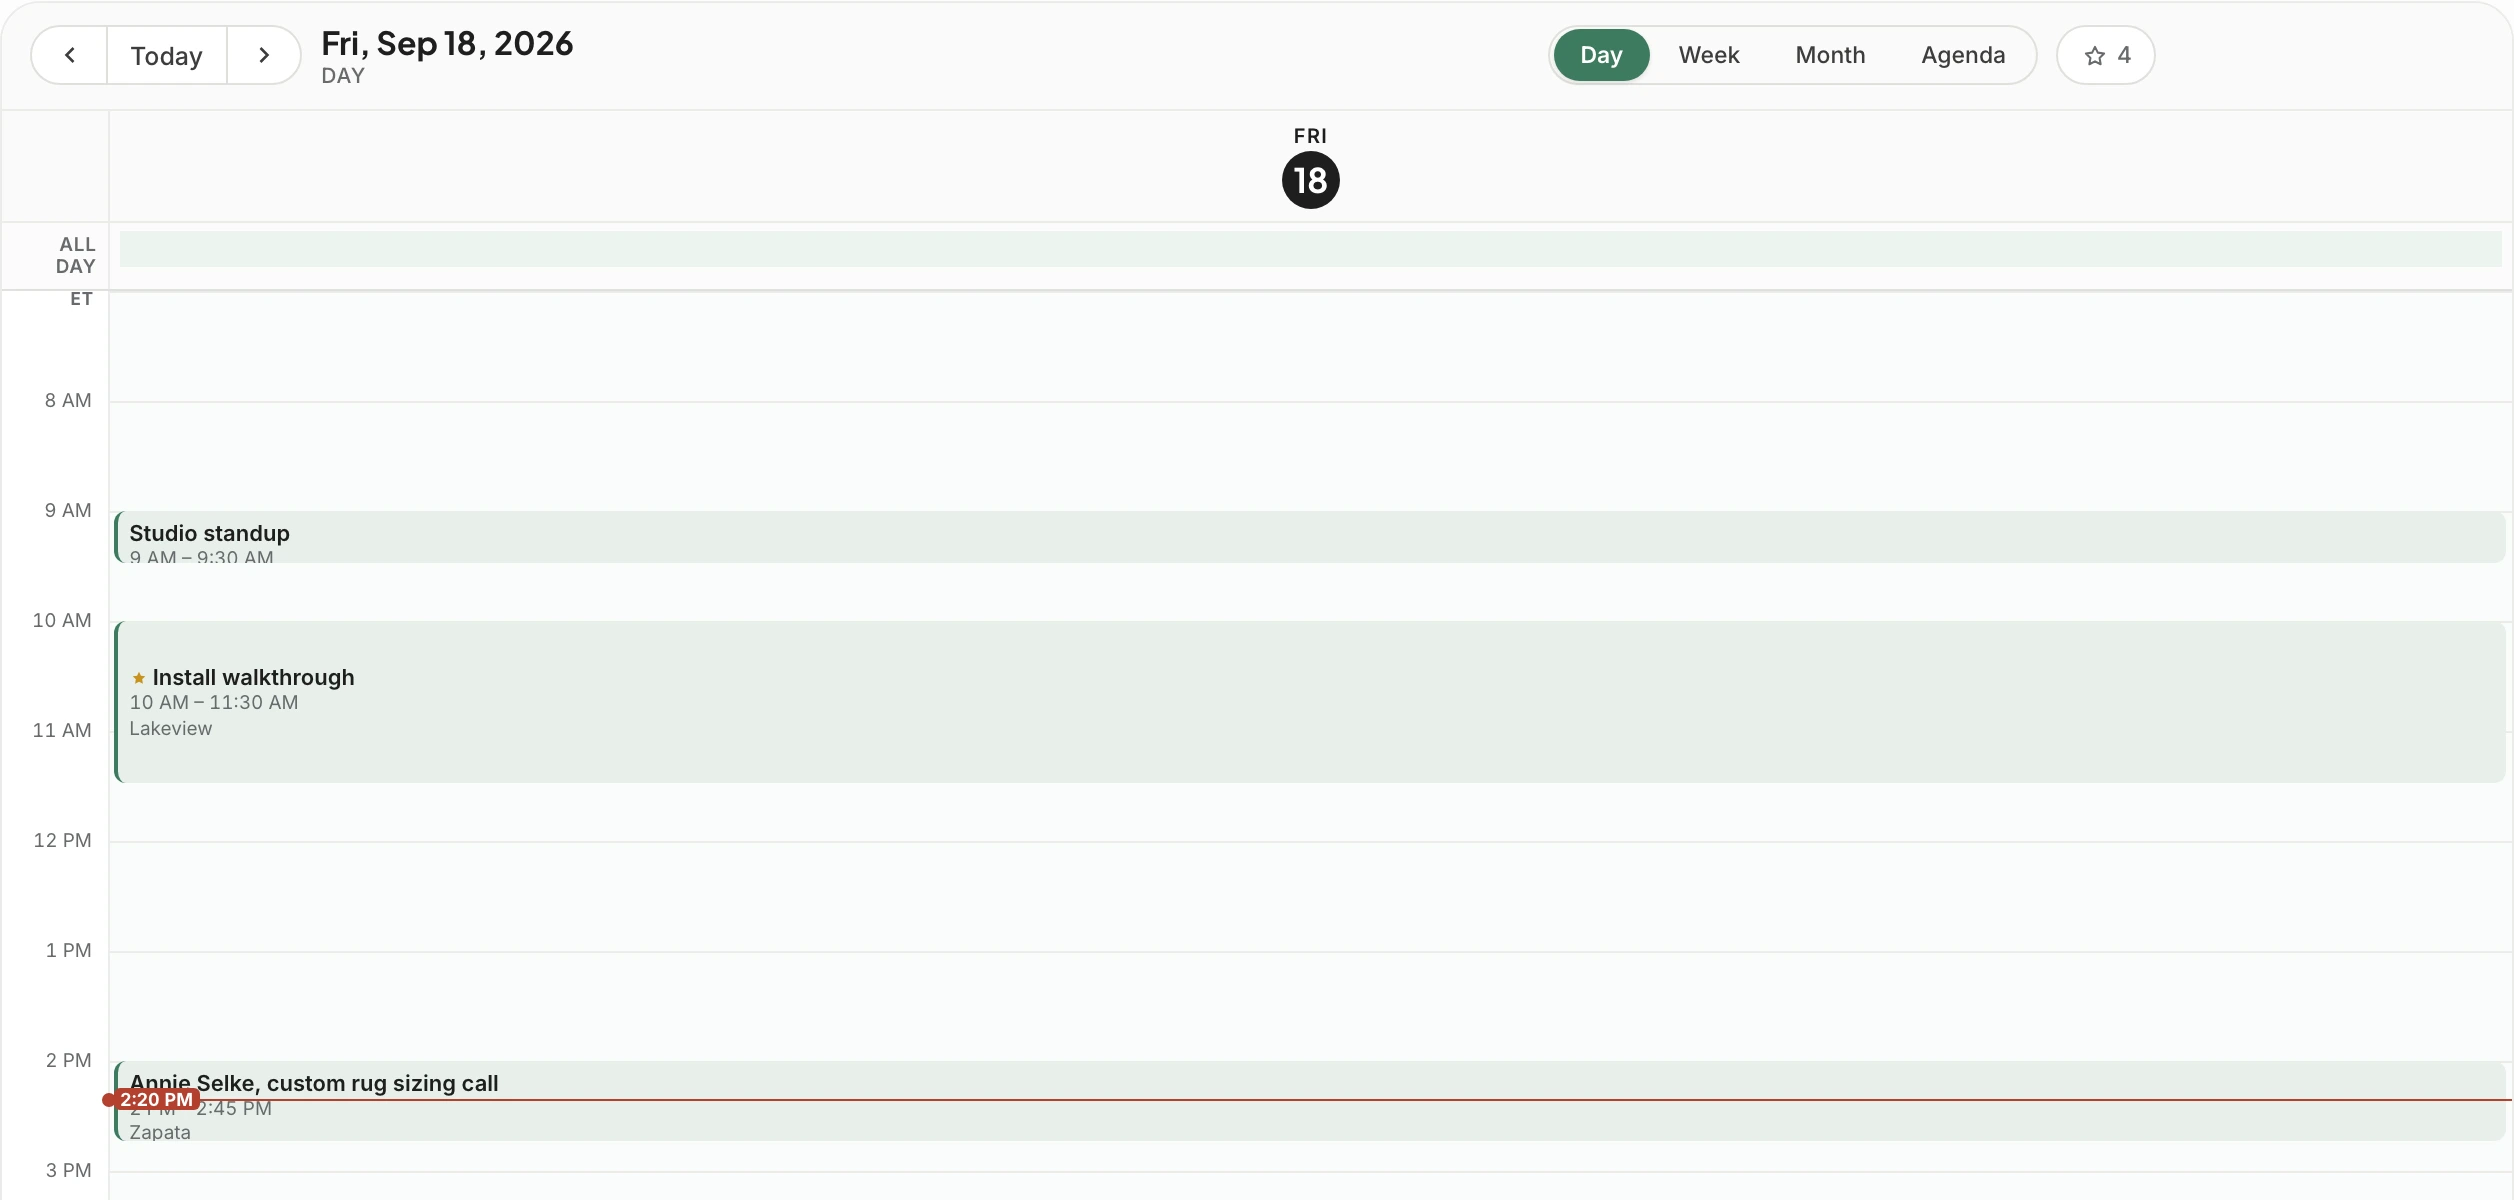Open the Studio standup event
Viewport: 2514px width, 1200px height.
point(1310,537)
